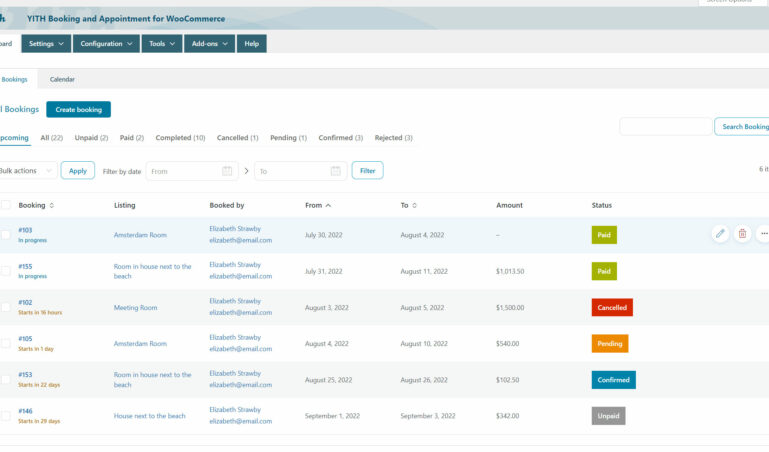This screenshot has width=769, height=452.
Task: Select checkbox for booking #155
Action: pyautogui.click(x=5, y=271)
